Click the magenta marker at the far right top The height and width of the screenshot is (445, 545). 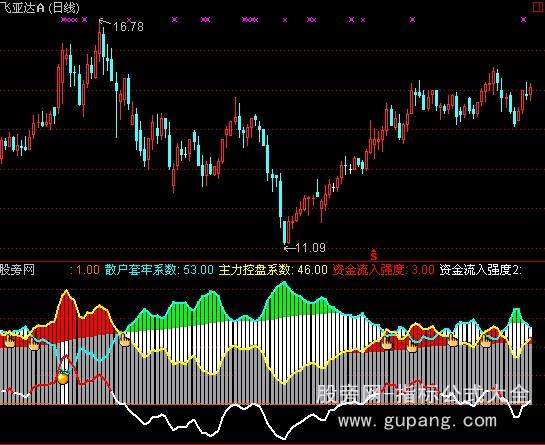click(523, 20)
